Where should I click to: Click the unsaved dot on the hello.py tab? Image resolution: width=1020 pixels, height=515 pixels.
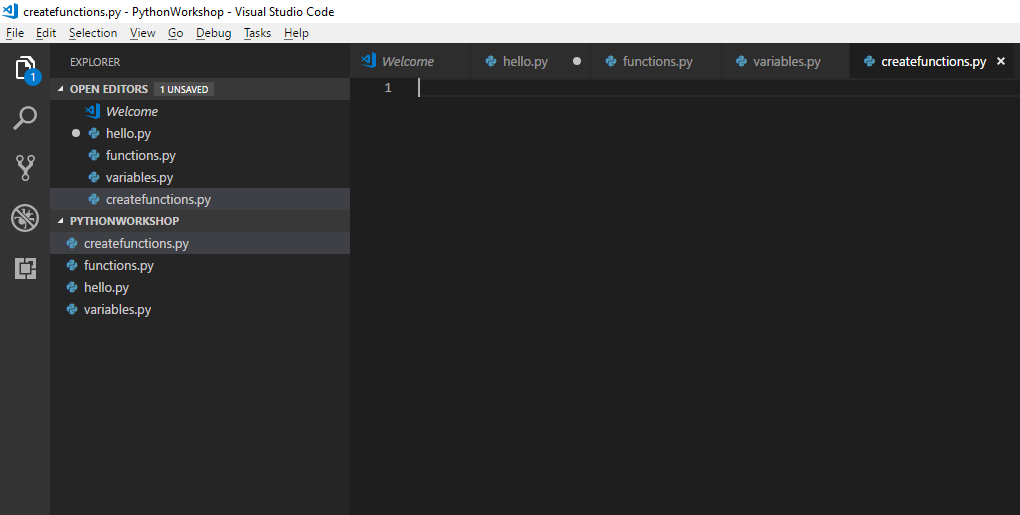coord(576,61)
